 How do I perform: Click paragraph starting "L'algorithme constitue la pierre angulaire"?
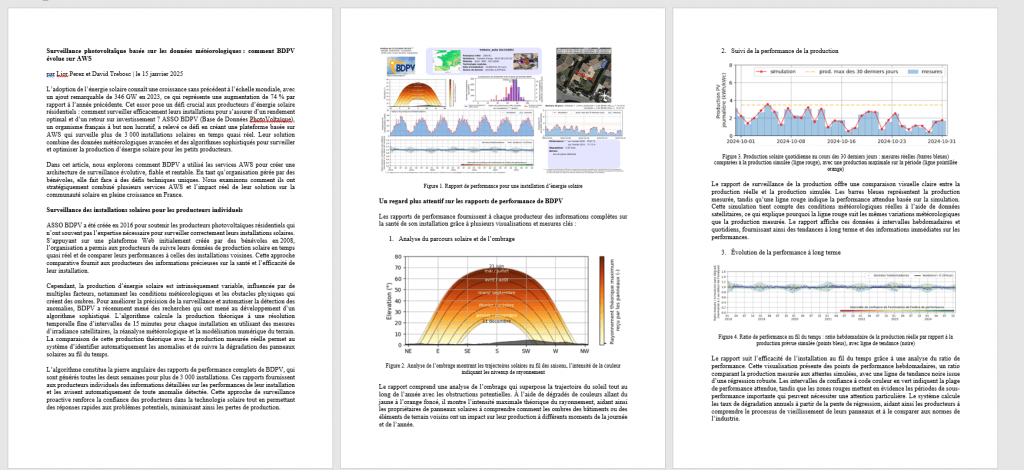click(x=170, y=388)
